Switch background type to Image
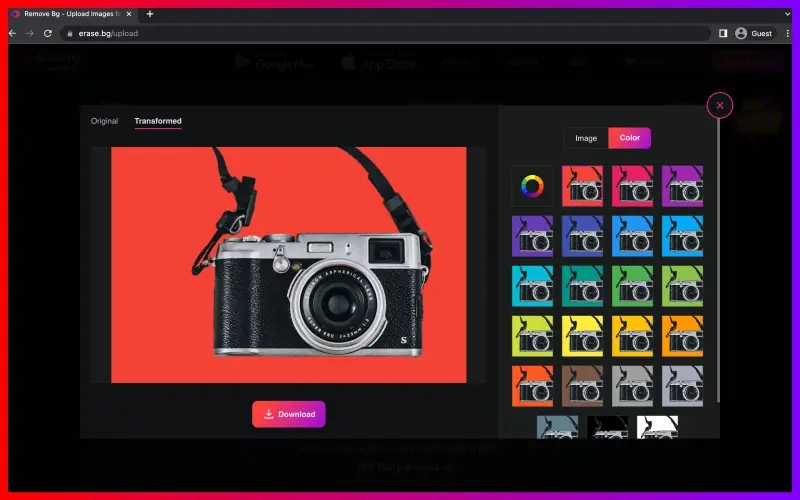The image size is (800, 500). click(x=586, y=138)
